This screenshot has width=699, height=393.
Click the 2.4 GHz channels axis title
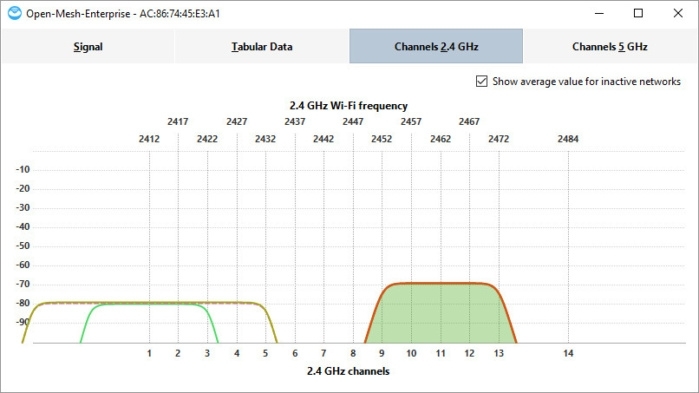[x=348, y=371]
